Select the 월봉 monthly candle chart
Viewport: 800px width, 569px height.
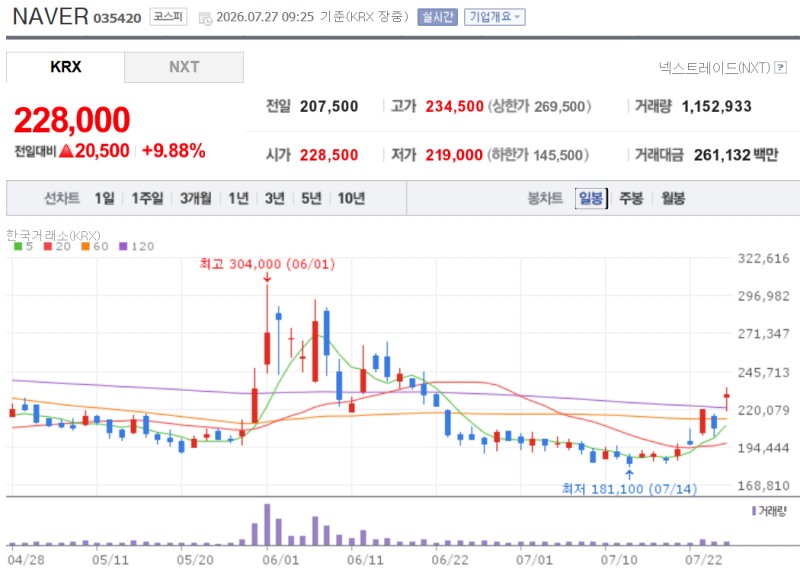point(673,198)
